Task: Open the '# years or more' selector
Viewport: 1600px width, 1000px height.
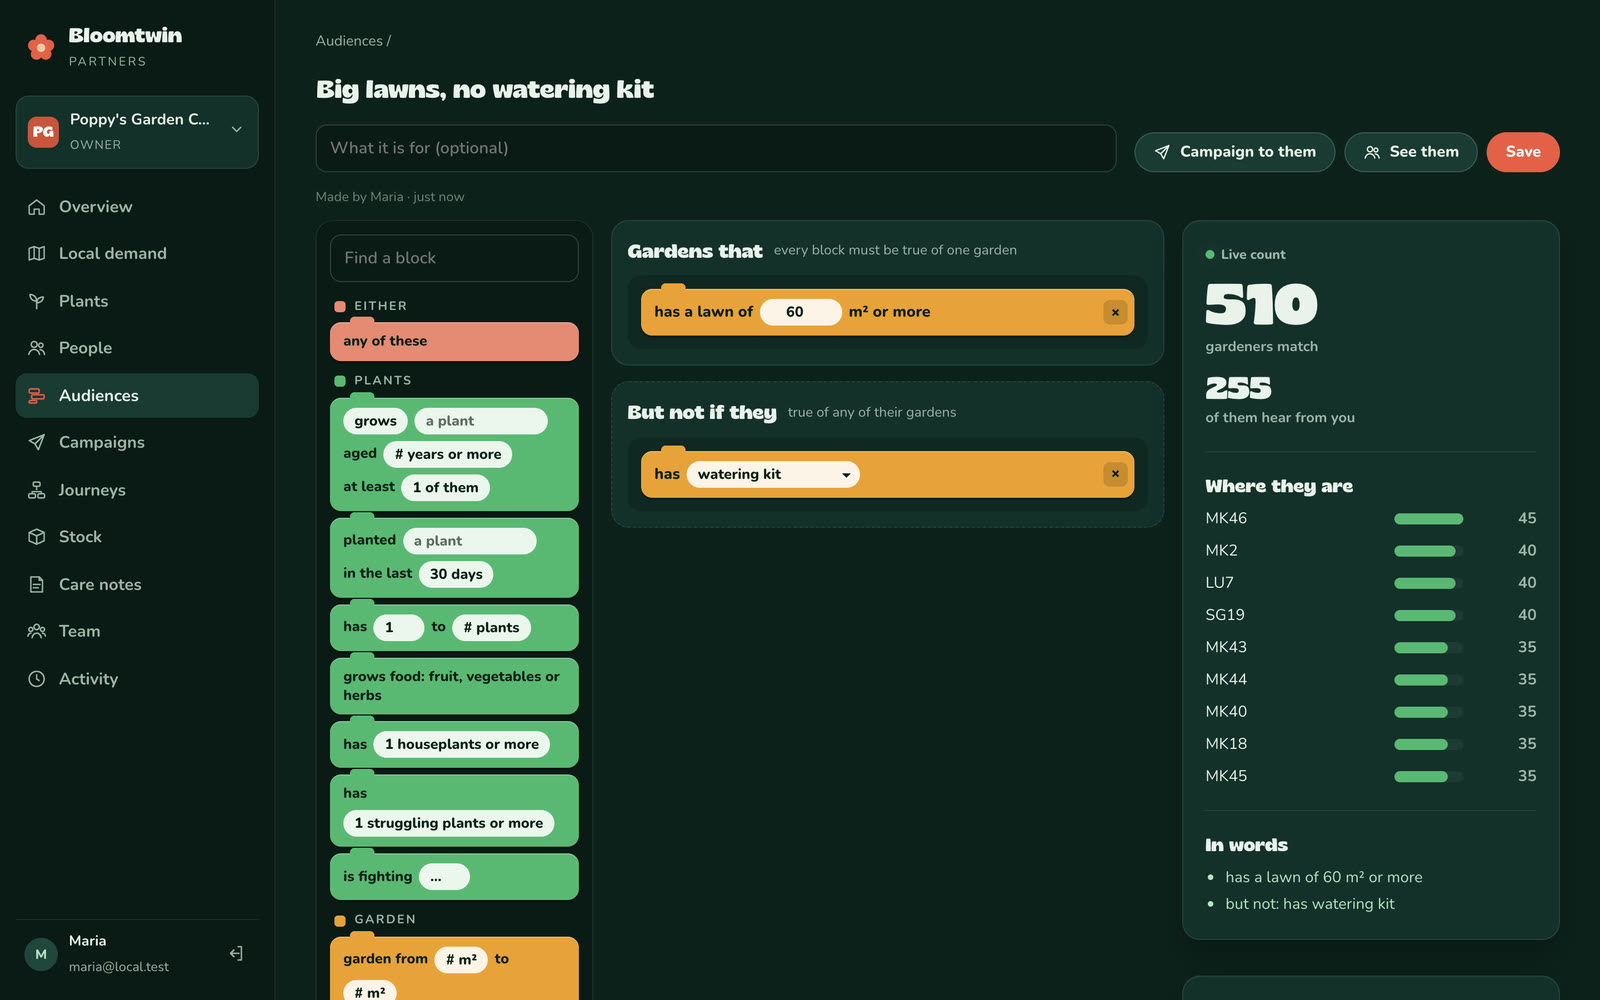Action: 448,454
